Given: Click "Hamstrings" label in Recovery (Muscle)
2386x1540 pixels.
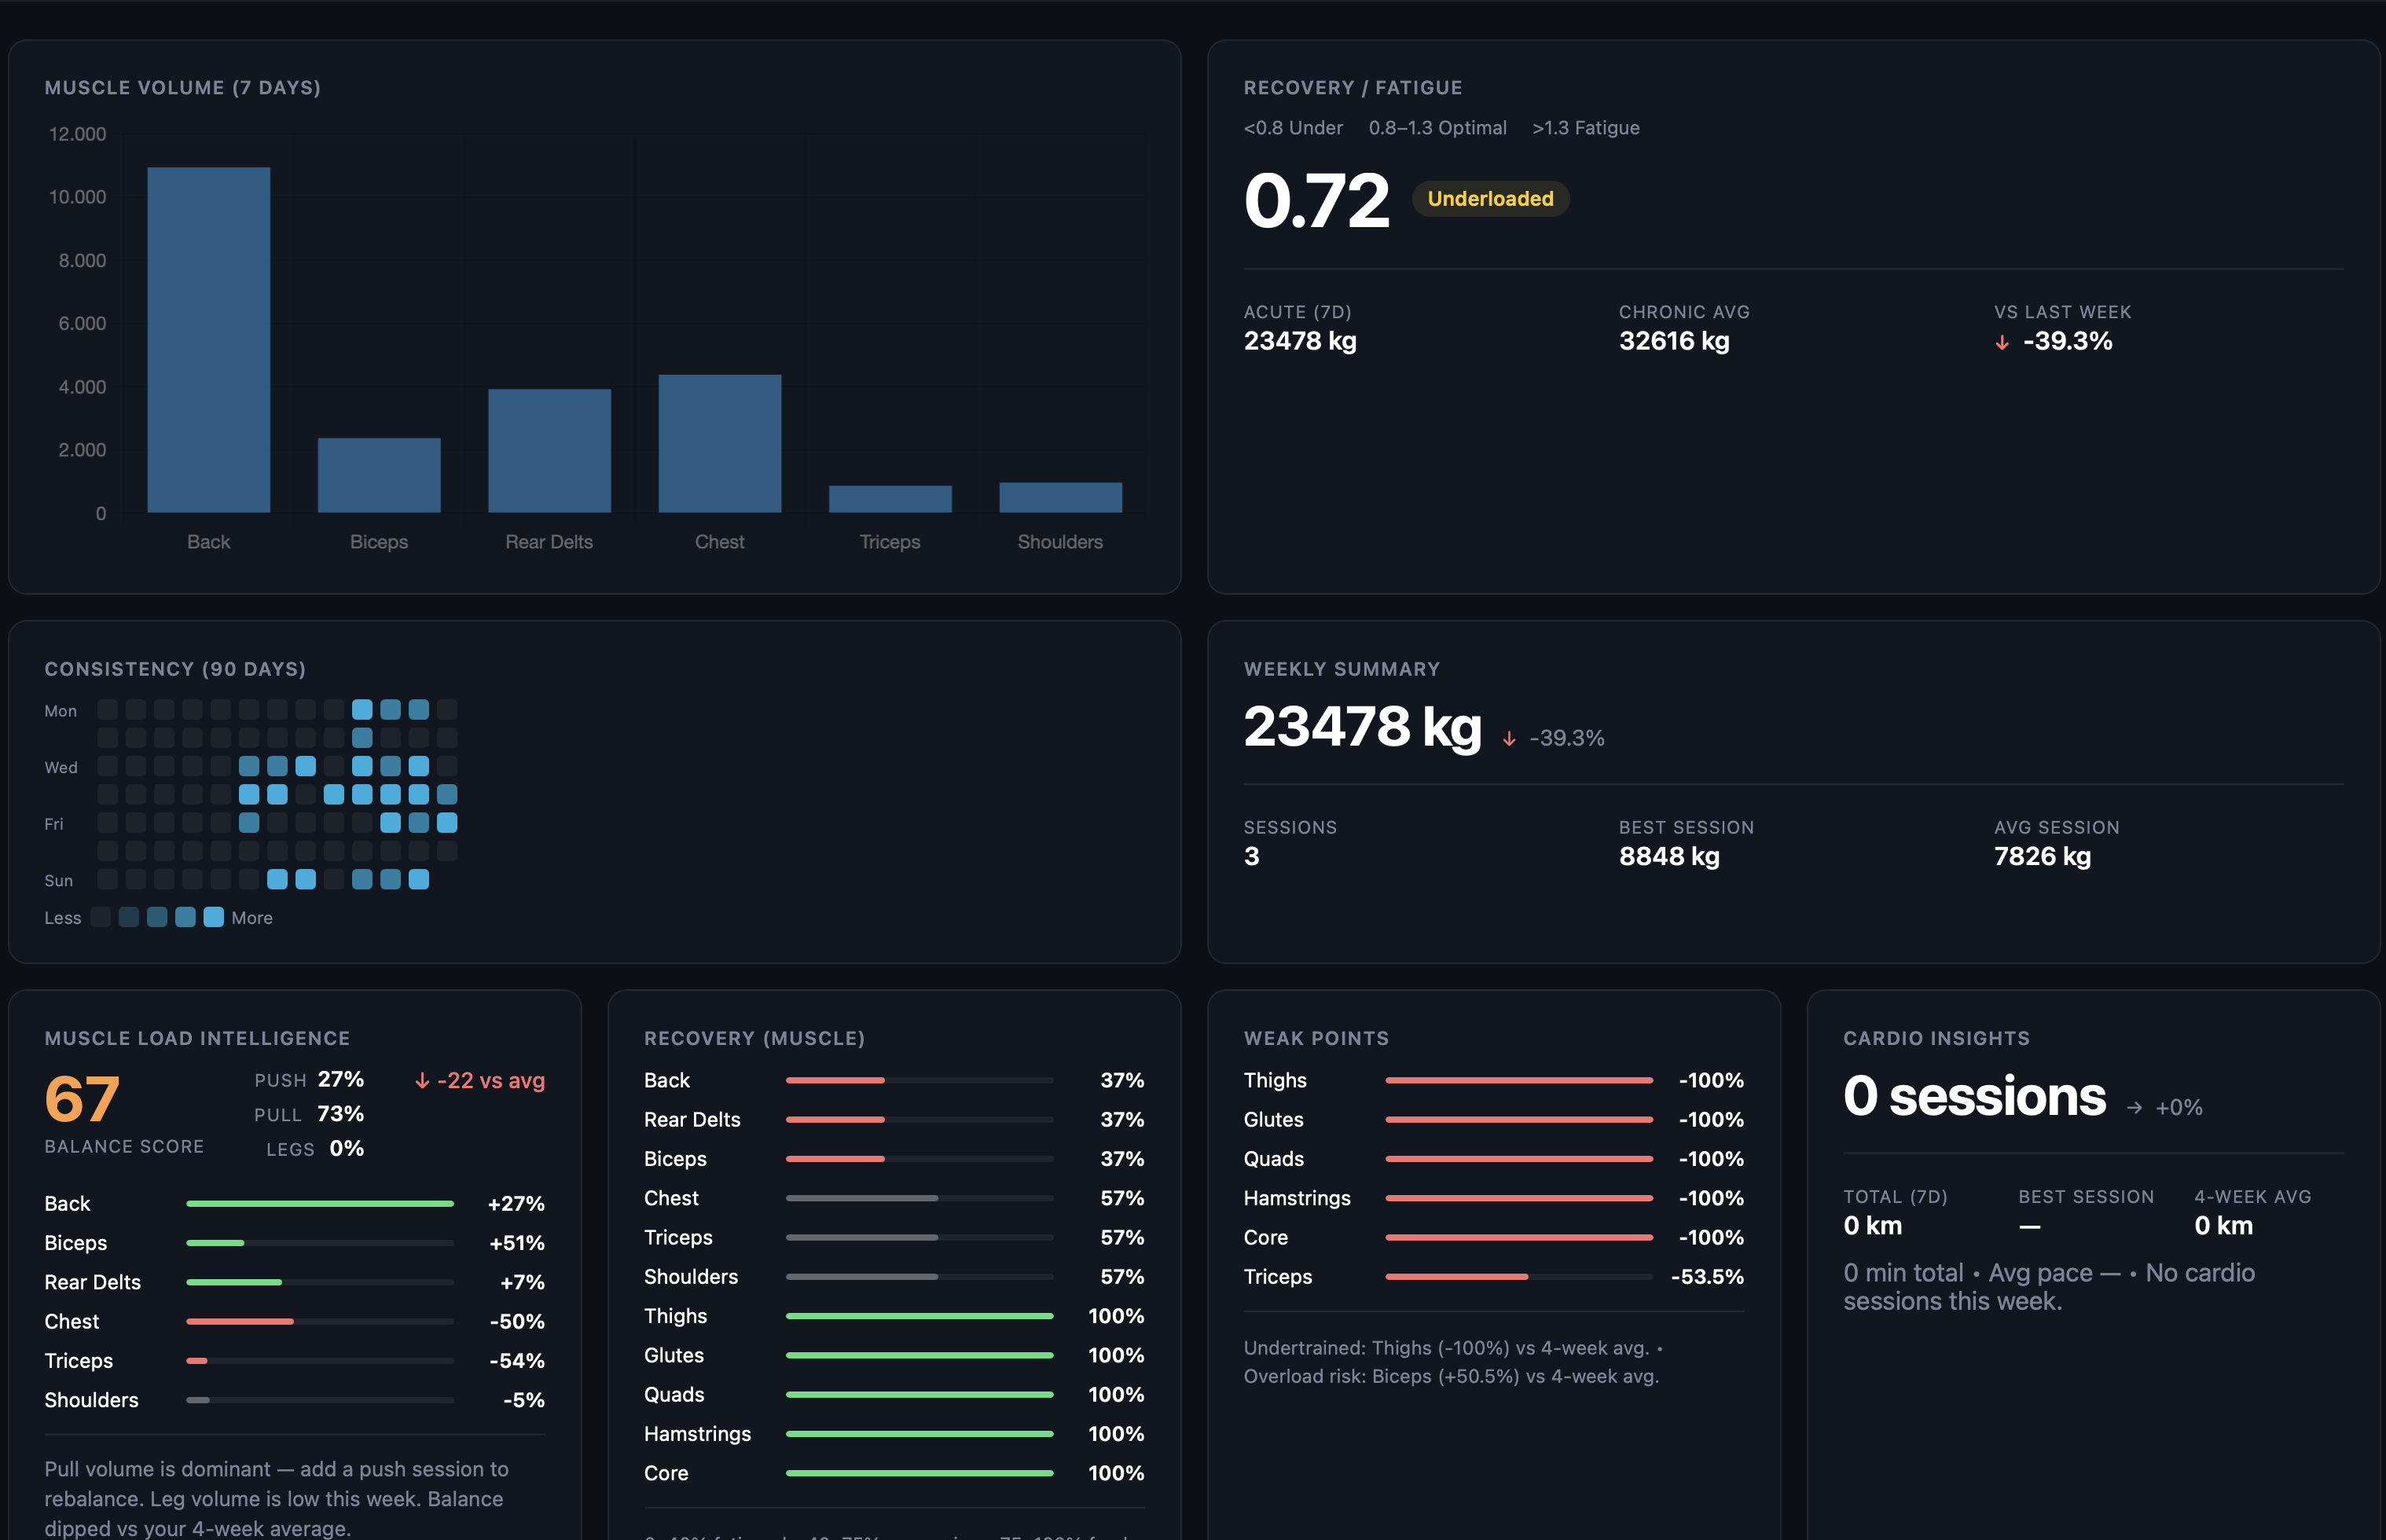Looking at the screenshot, I should 697,1434.
